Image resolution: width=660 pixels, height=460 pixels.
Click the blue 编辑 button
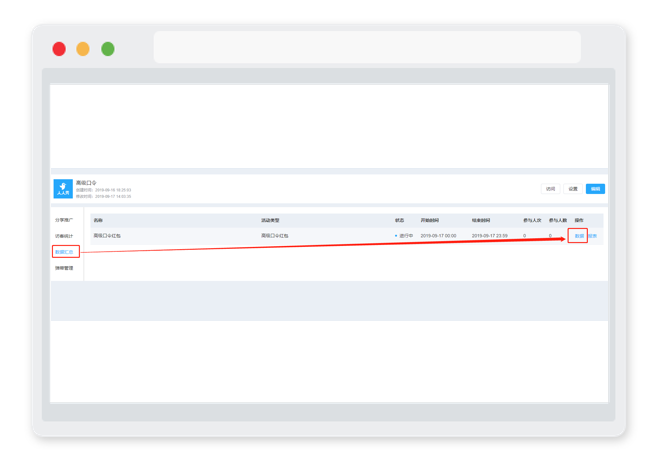point(595,189)
